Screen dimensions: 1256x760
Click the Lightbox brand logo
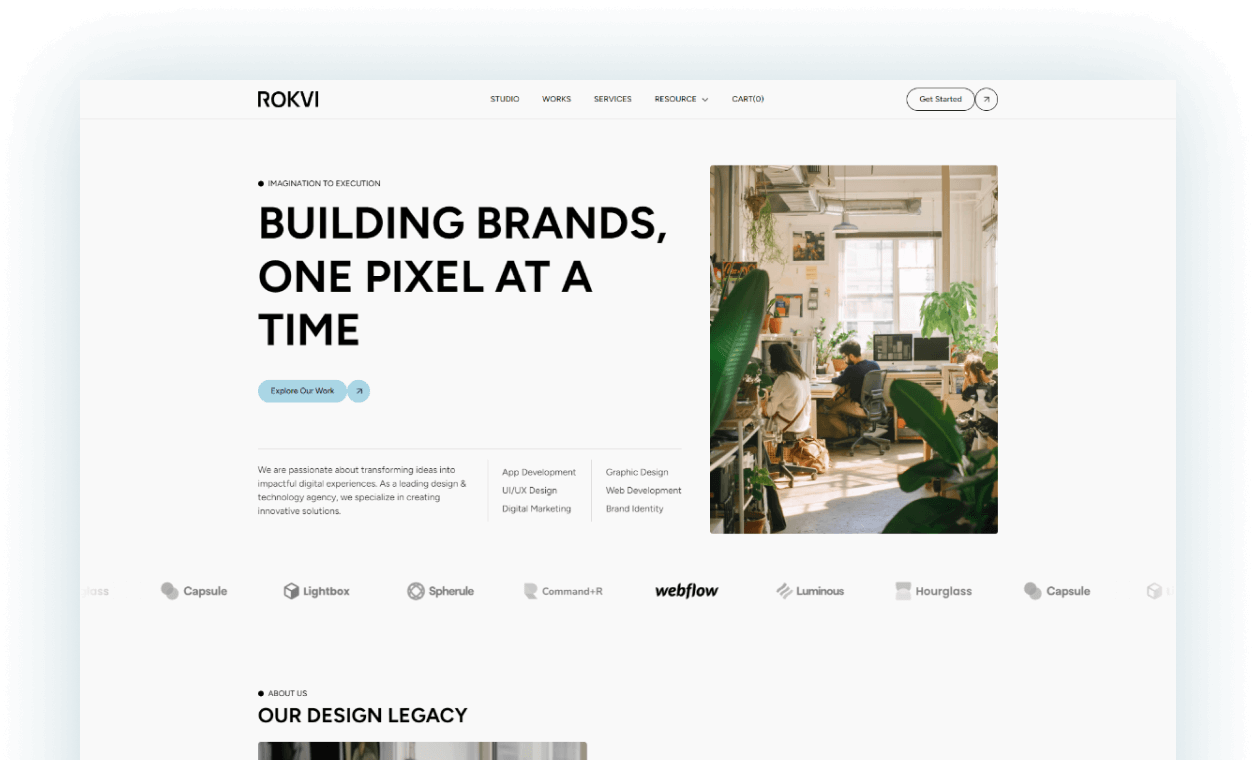coord(316,591)
